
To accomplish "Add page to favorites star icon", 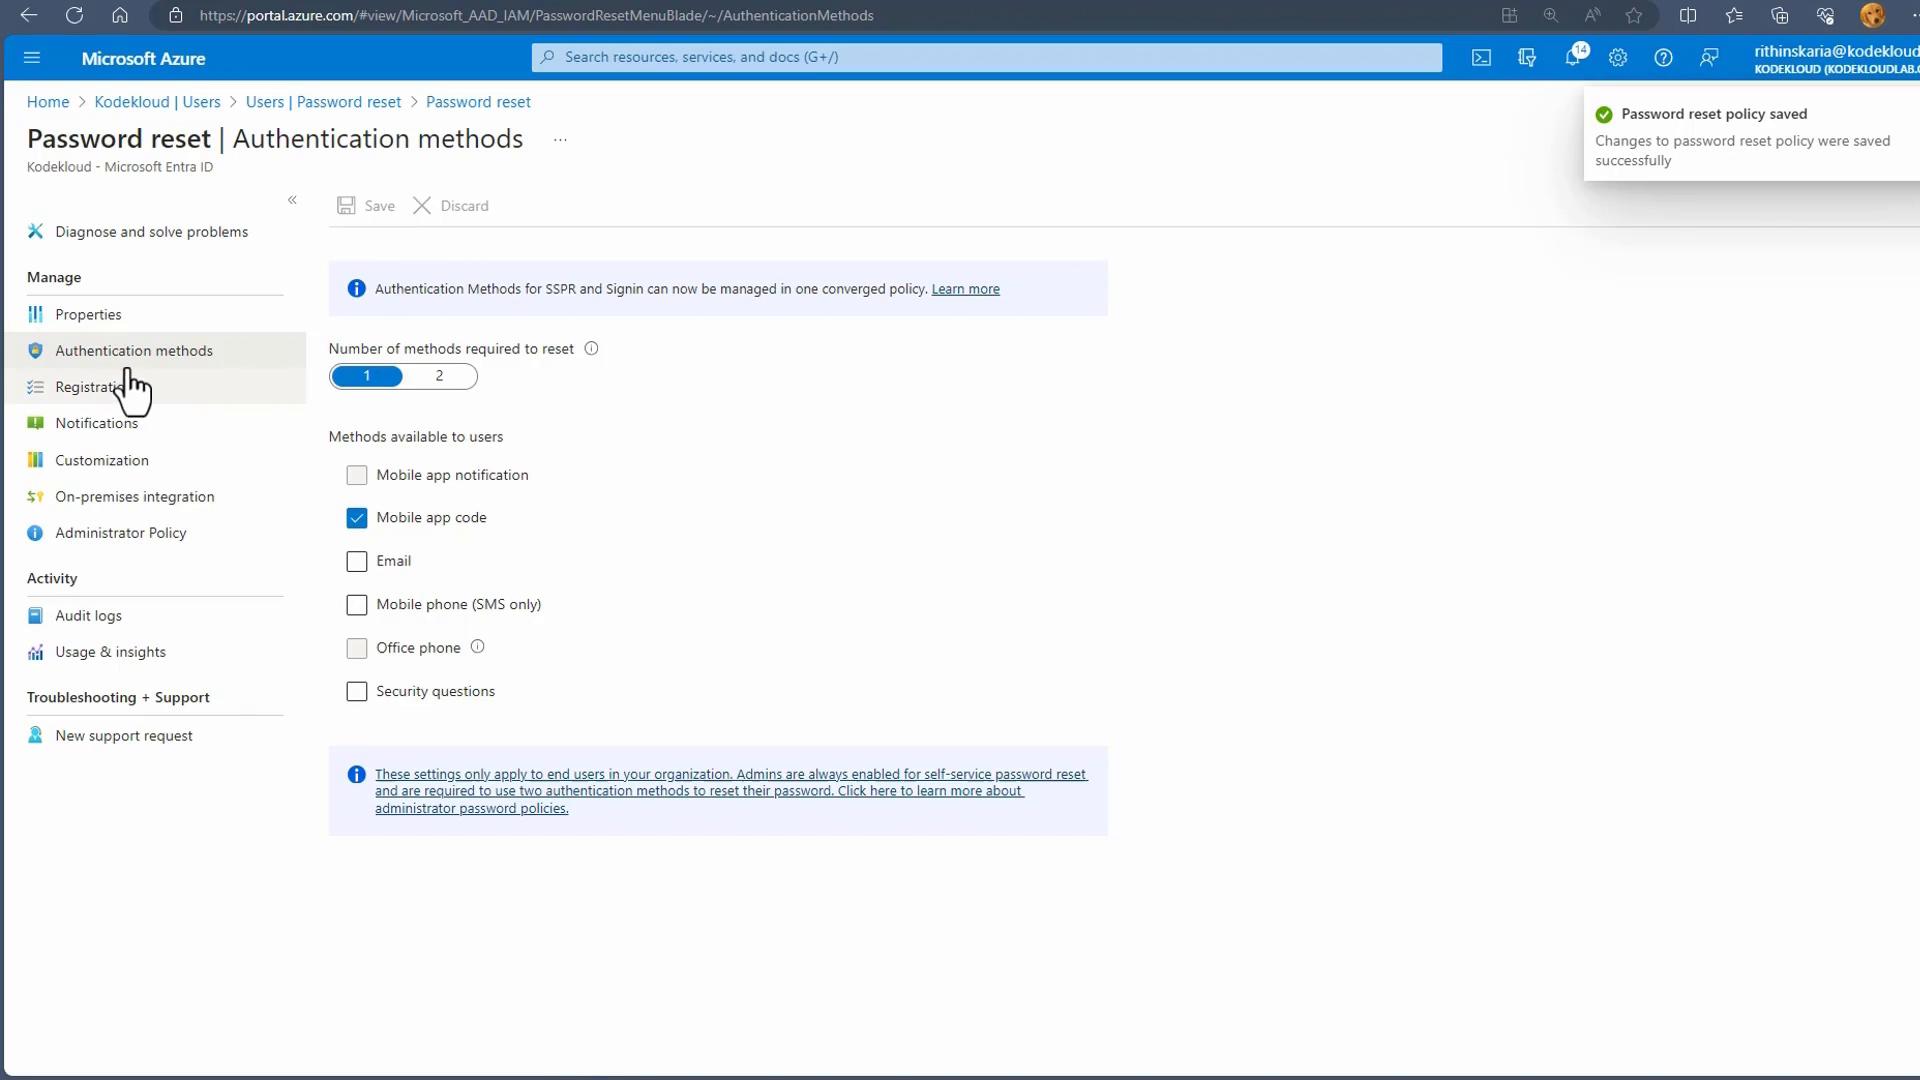I will click(x=1634, y=15).
